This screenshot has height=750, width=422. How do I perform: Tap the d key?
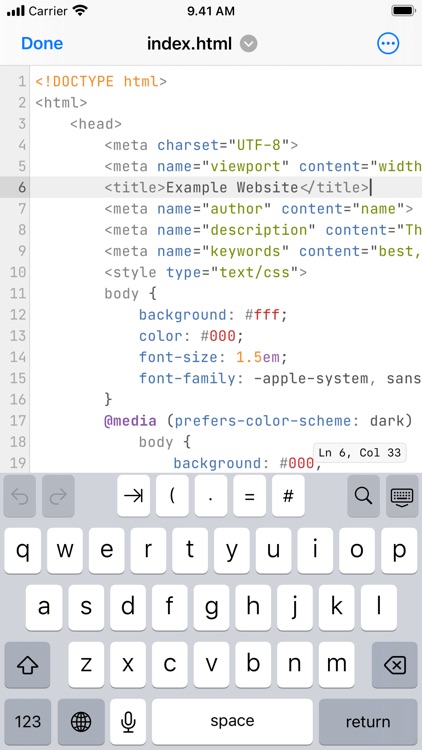pos(128,607)
